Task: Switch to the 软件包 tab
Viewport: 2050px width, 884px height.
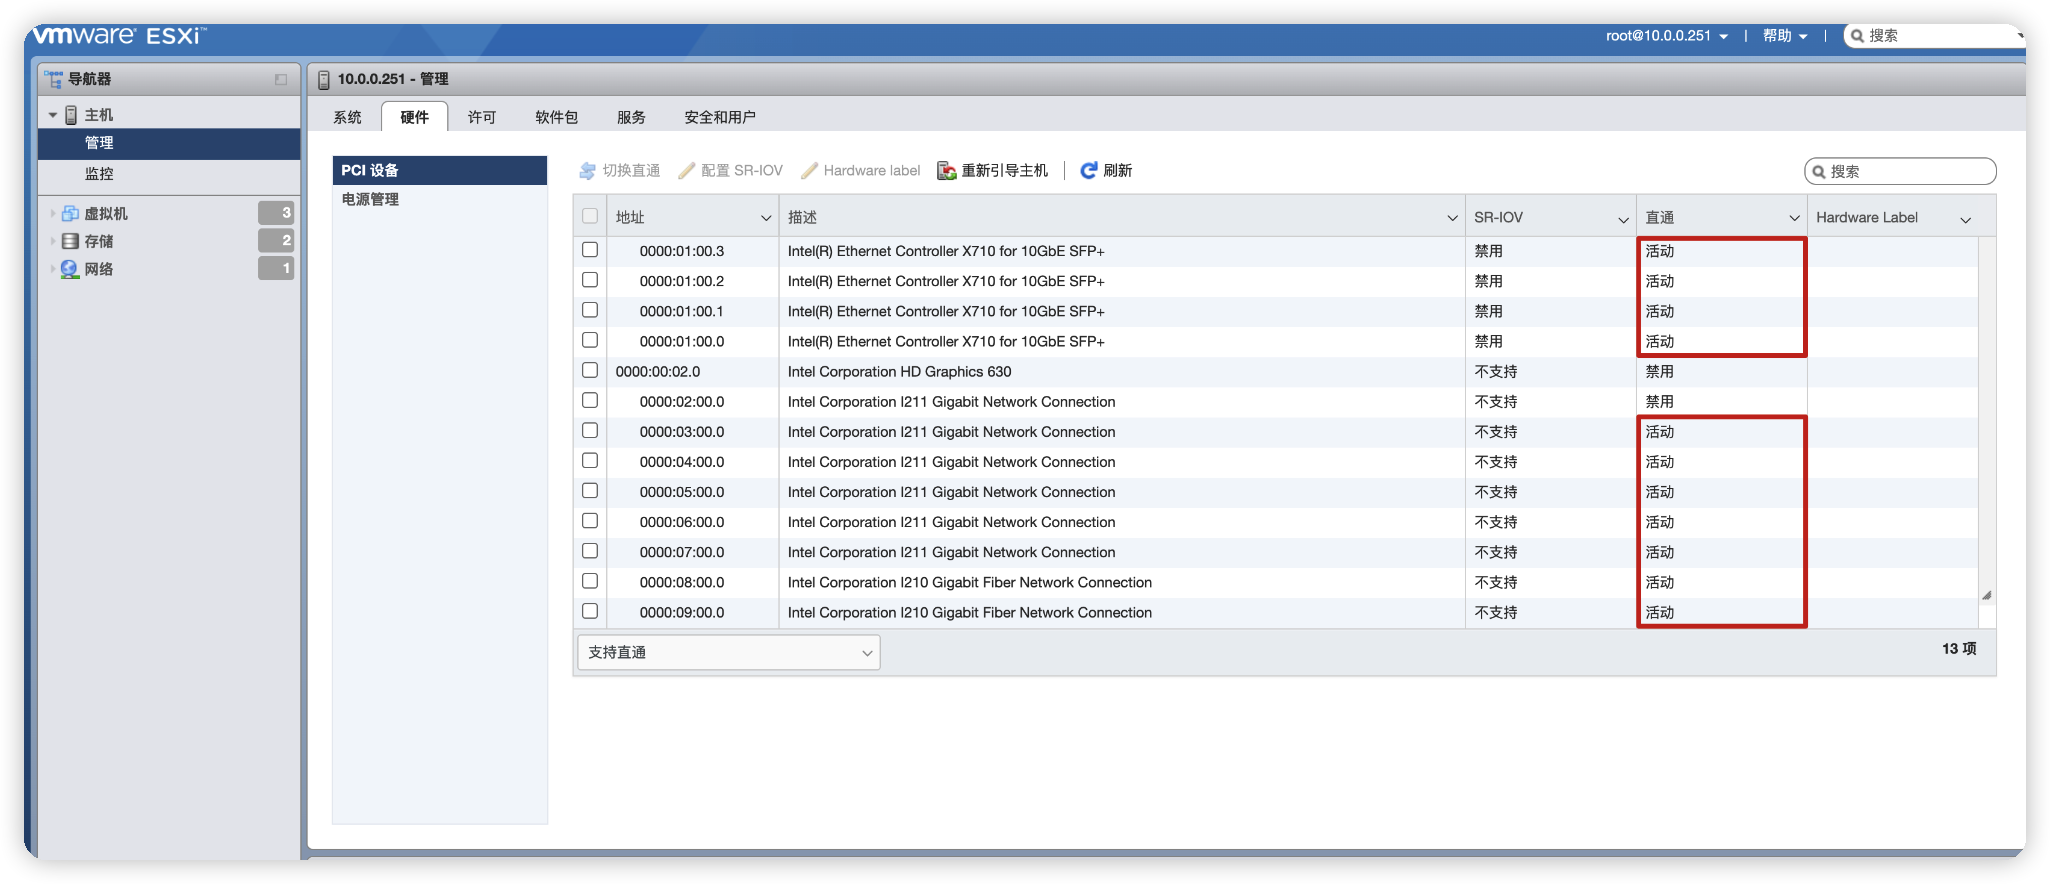Action: tap(556, 117)
